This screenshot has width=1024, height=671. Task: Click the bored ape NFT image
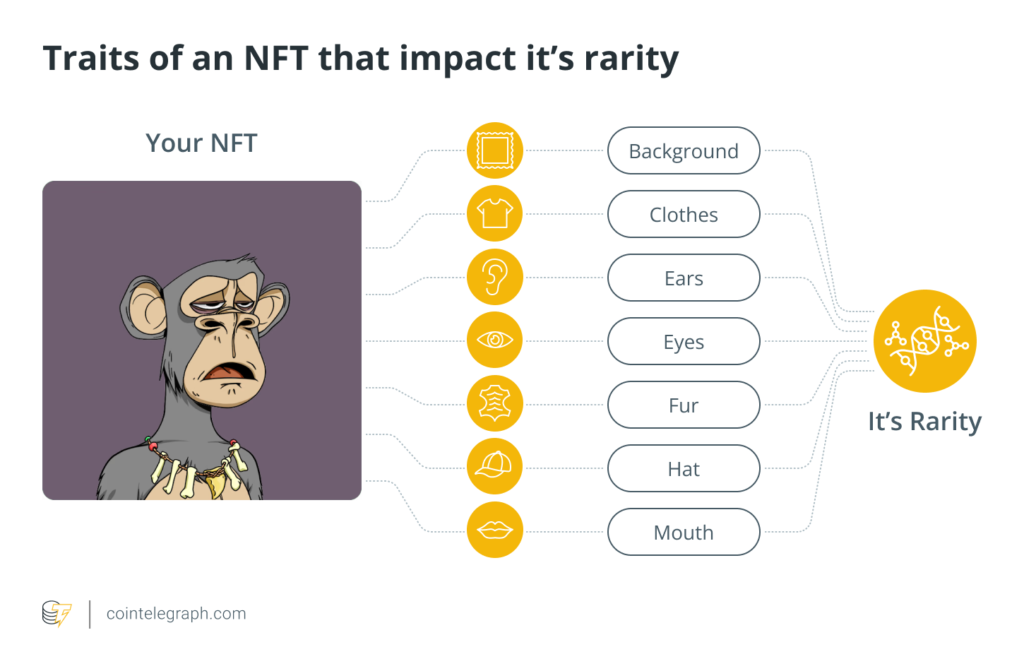pos(202,340)
